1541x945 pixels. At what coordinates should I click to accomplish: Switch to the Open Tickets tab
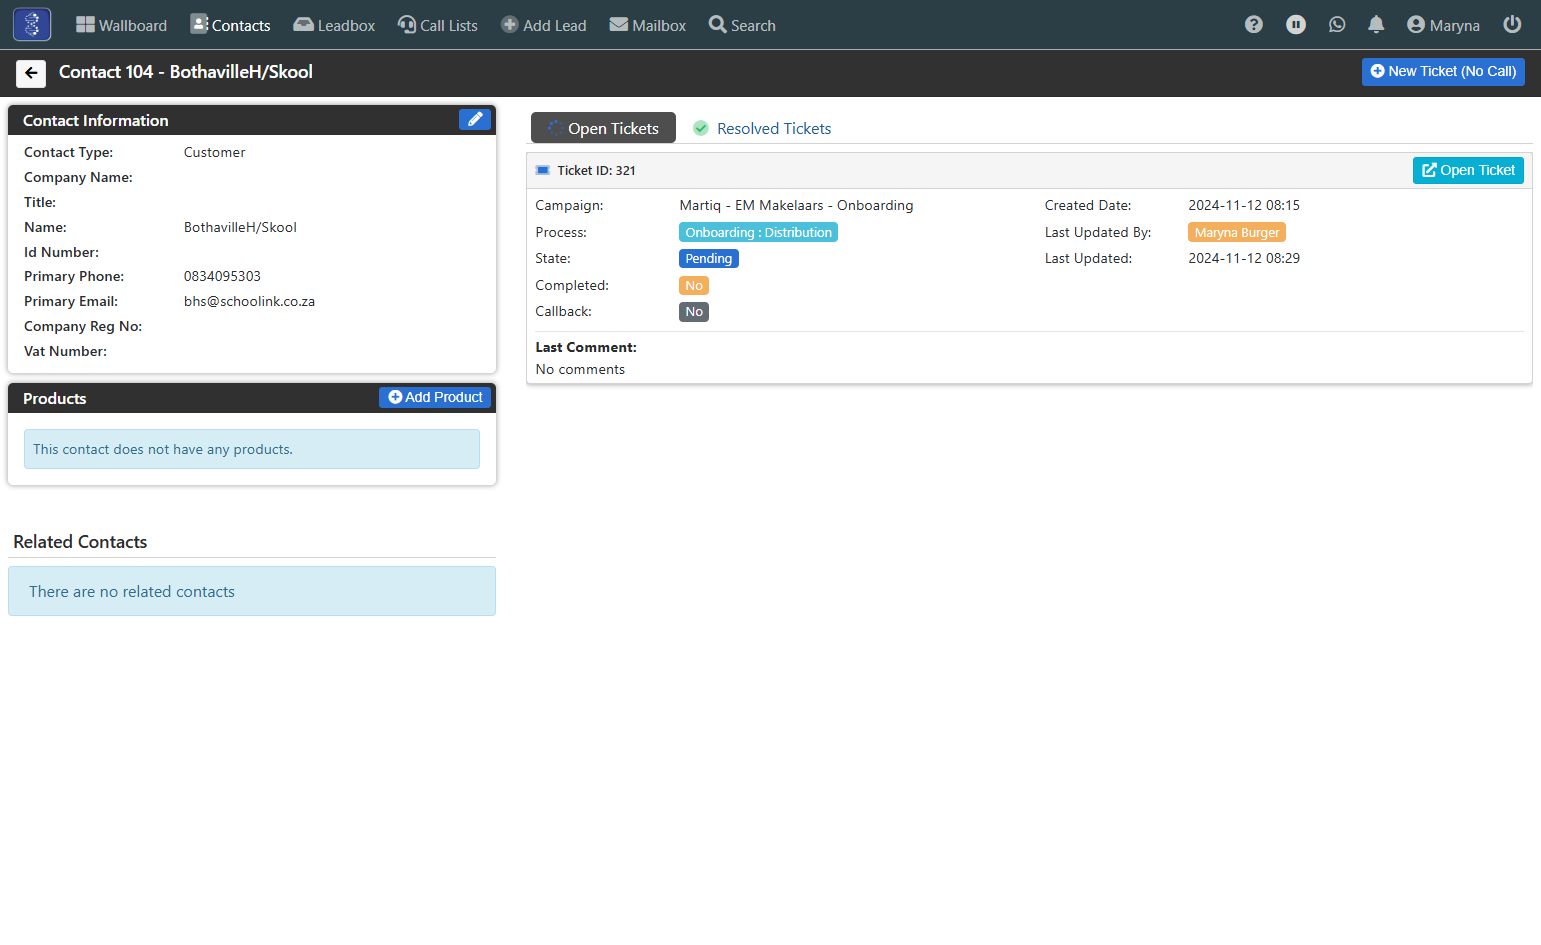point(603,128)
